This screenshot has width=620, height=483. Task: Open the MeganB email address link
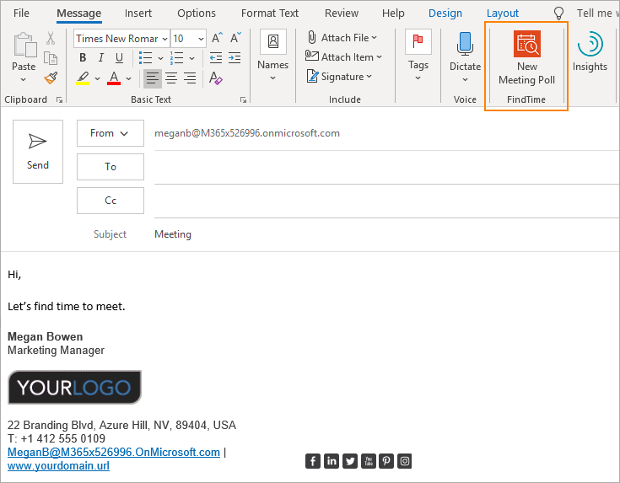[x=113, y=452]
